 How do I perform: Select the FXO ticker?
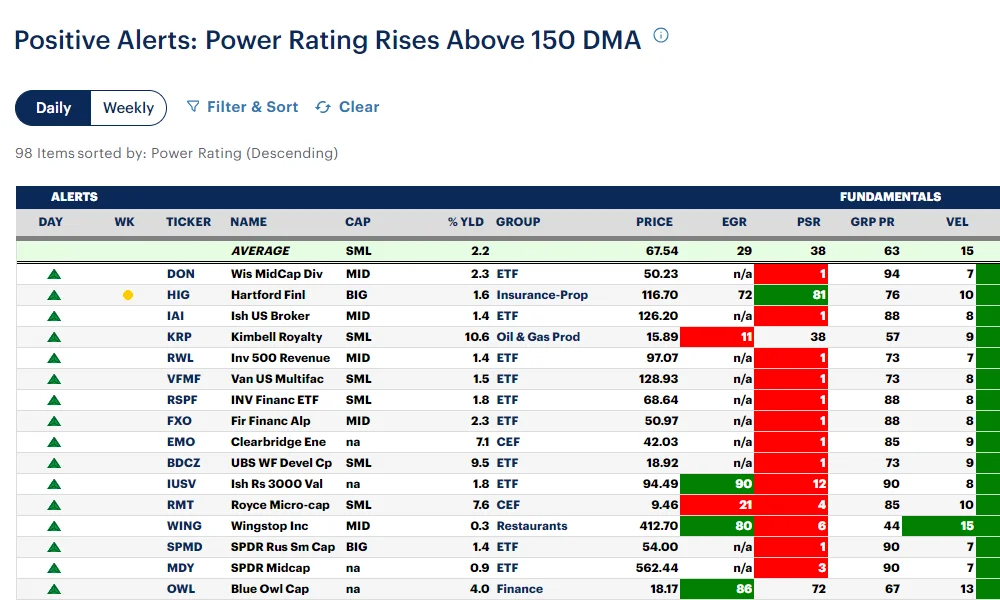(x=179, y=421)
